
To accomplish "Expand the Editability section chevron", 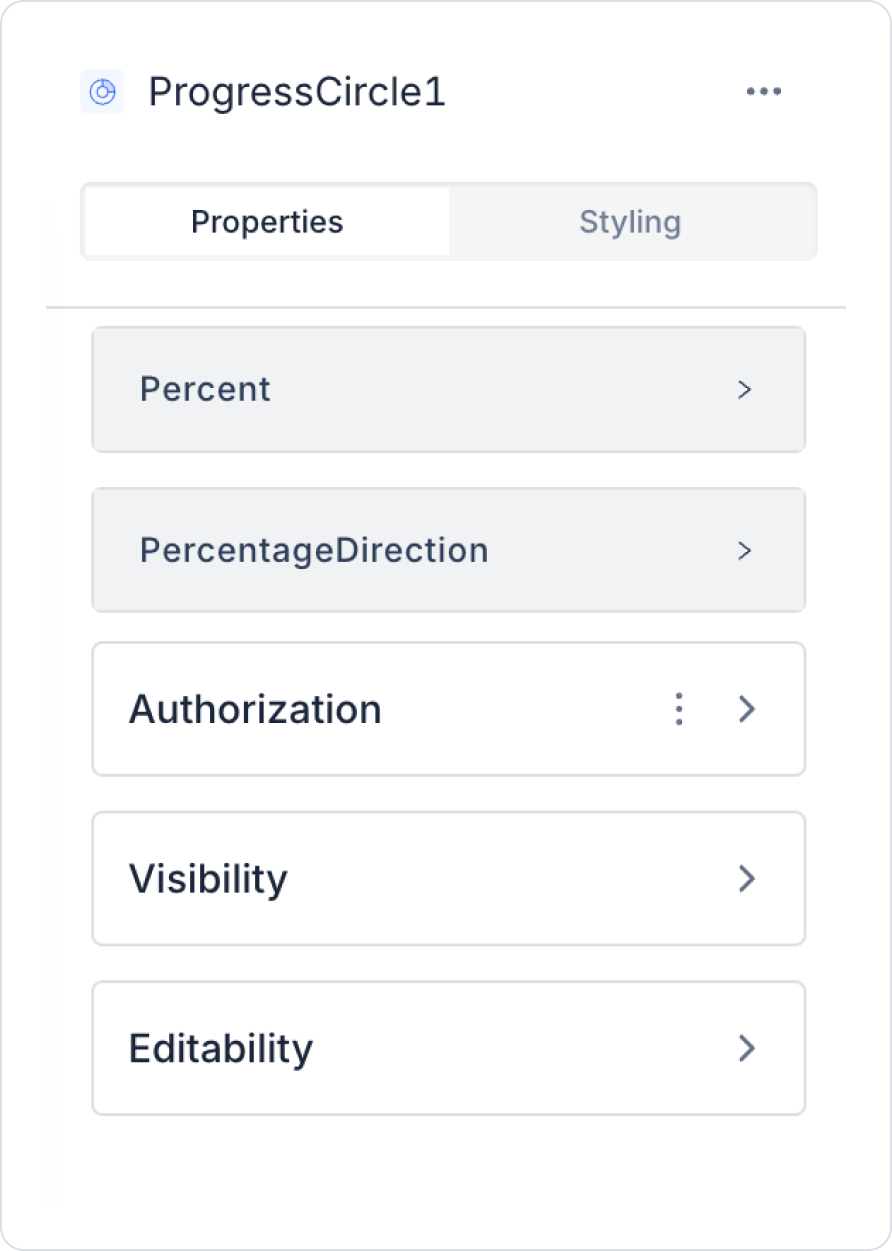I will (746, 1048).
